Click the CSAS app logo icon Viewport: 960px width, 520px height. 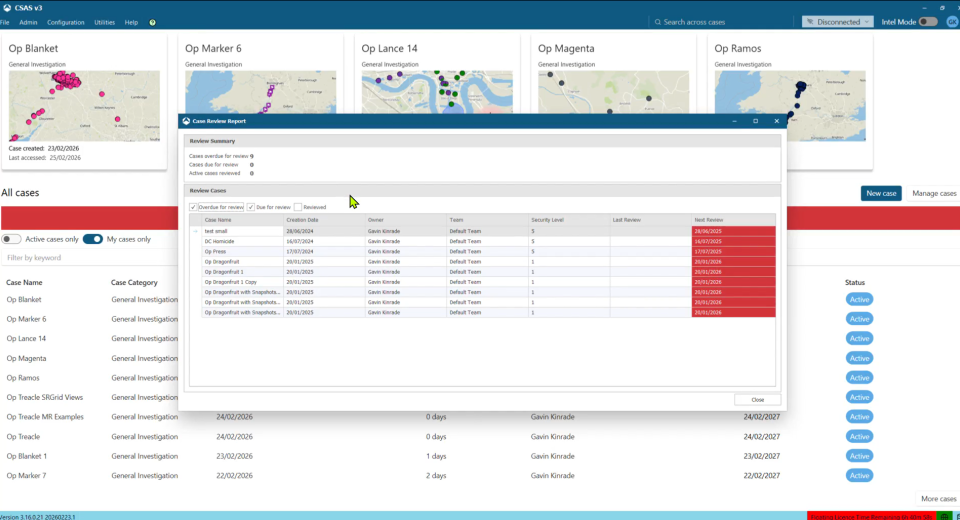pos(7,7)
